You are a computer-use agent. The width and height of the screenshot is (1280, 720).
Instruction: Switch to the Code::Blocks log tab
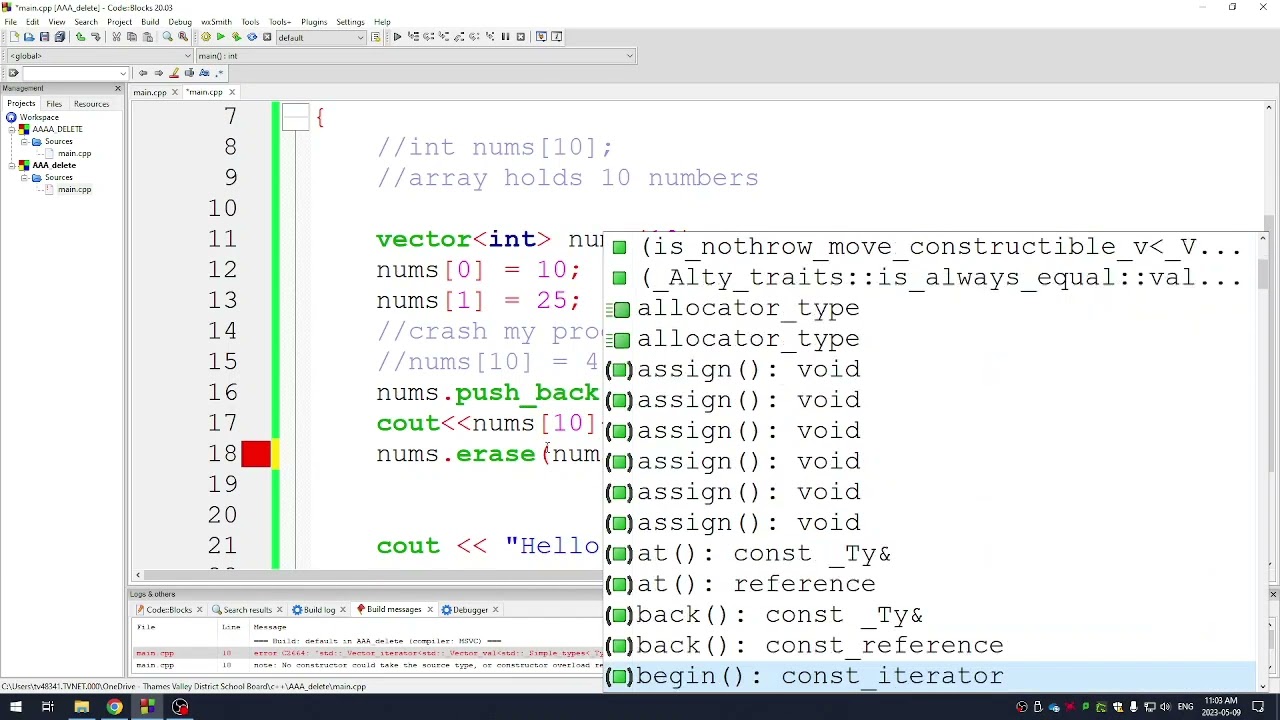[x=169, y=610]
